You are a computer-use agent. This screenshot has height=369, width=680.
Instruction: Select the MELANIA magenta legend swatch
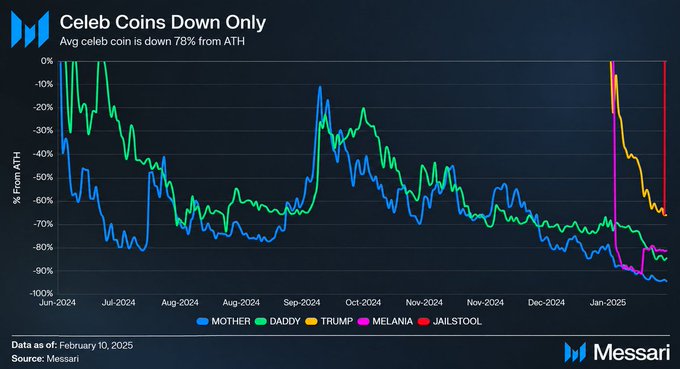click(x=363, y=322)
